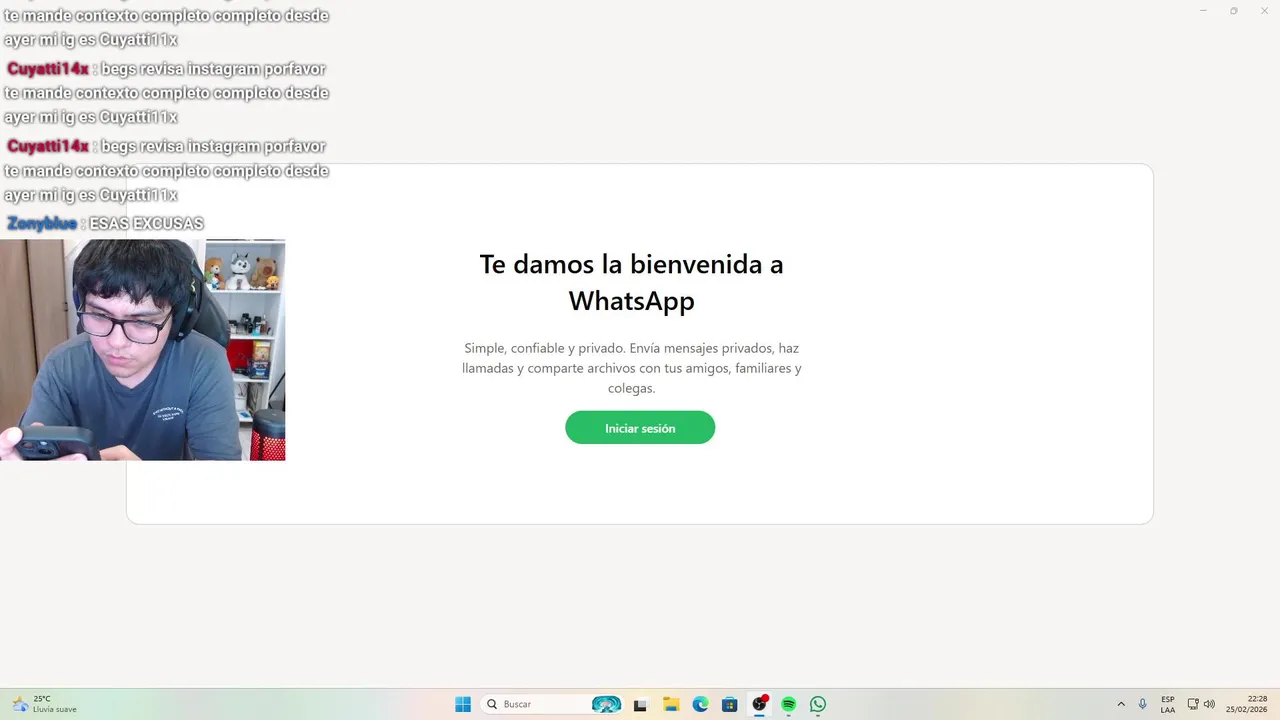Open Spotify from the taskbar
The height and width of the screenshot is (720, 1280).
pyautogui.click(x=789, y=704)
